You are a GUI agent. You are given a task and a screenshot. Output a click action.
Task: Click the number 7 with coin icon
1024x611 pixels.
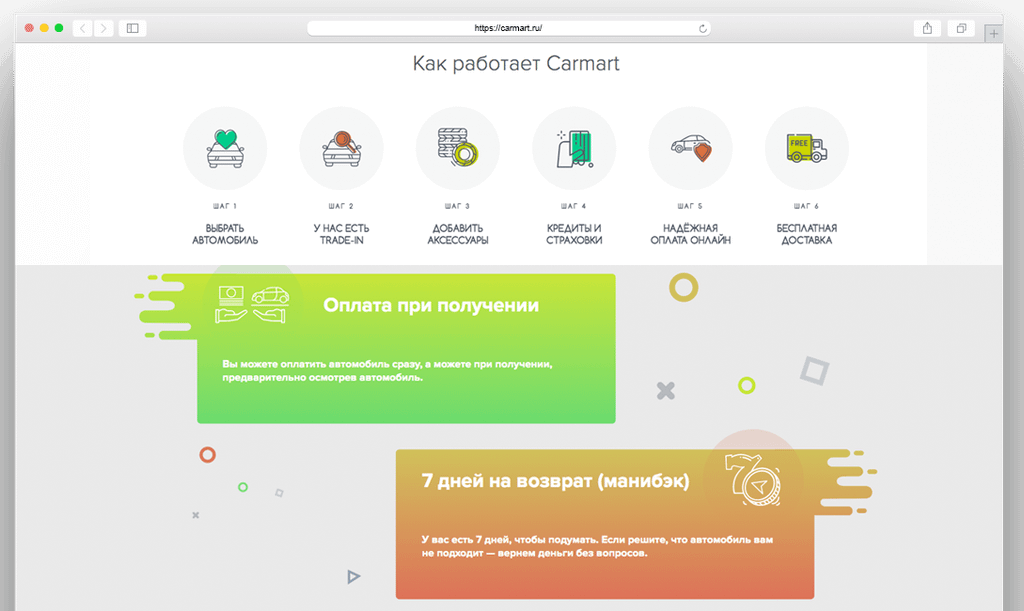(753, 480)
